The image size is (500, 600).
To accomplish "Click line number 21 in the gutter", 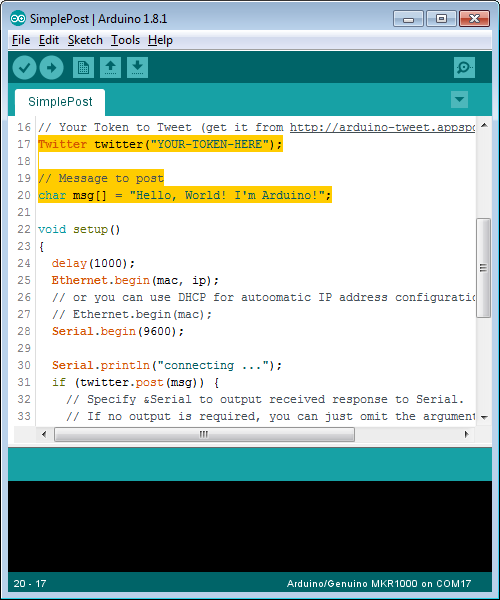I will click(24, 212).
